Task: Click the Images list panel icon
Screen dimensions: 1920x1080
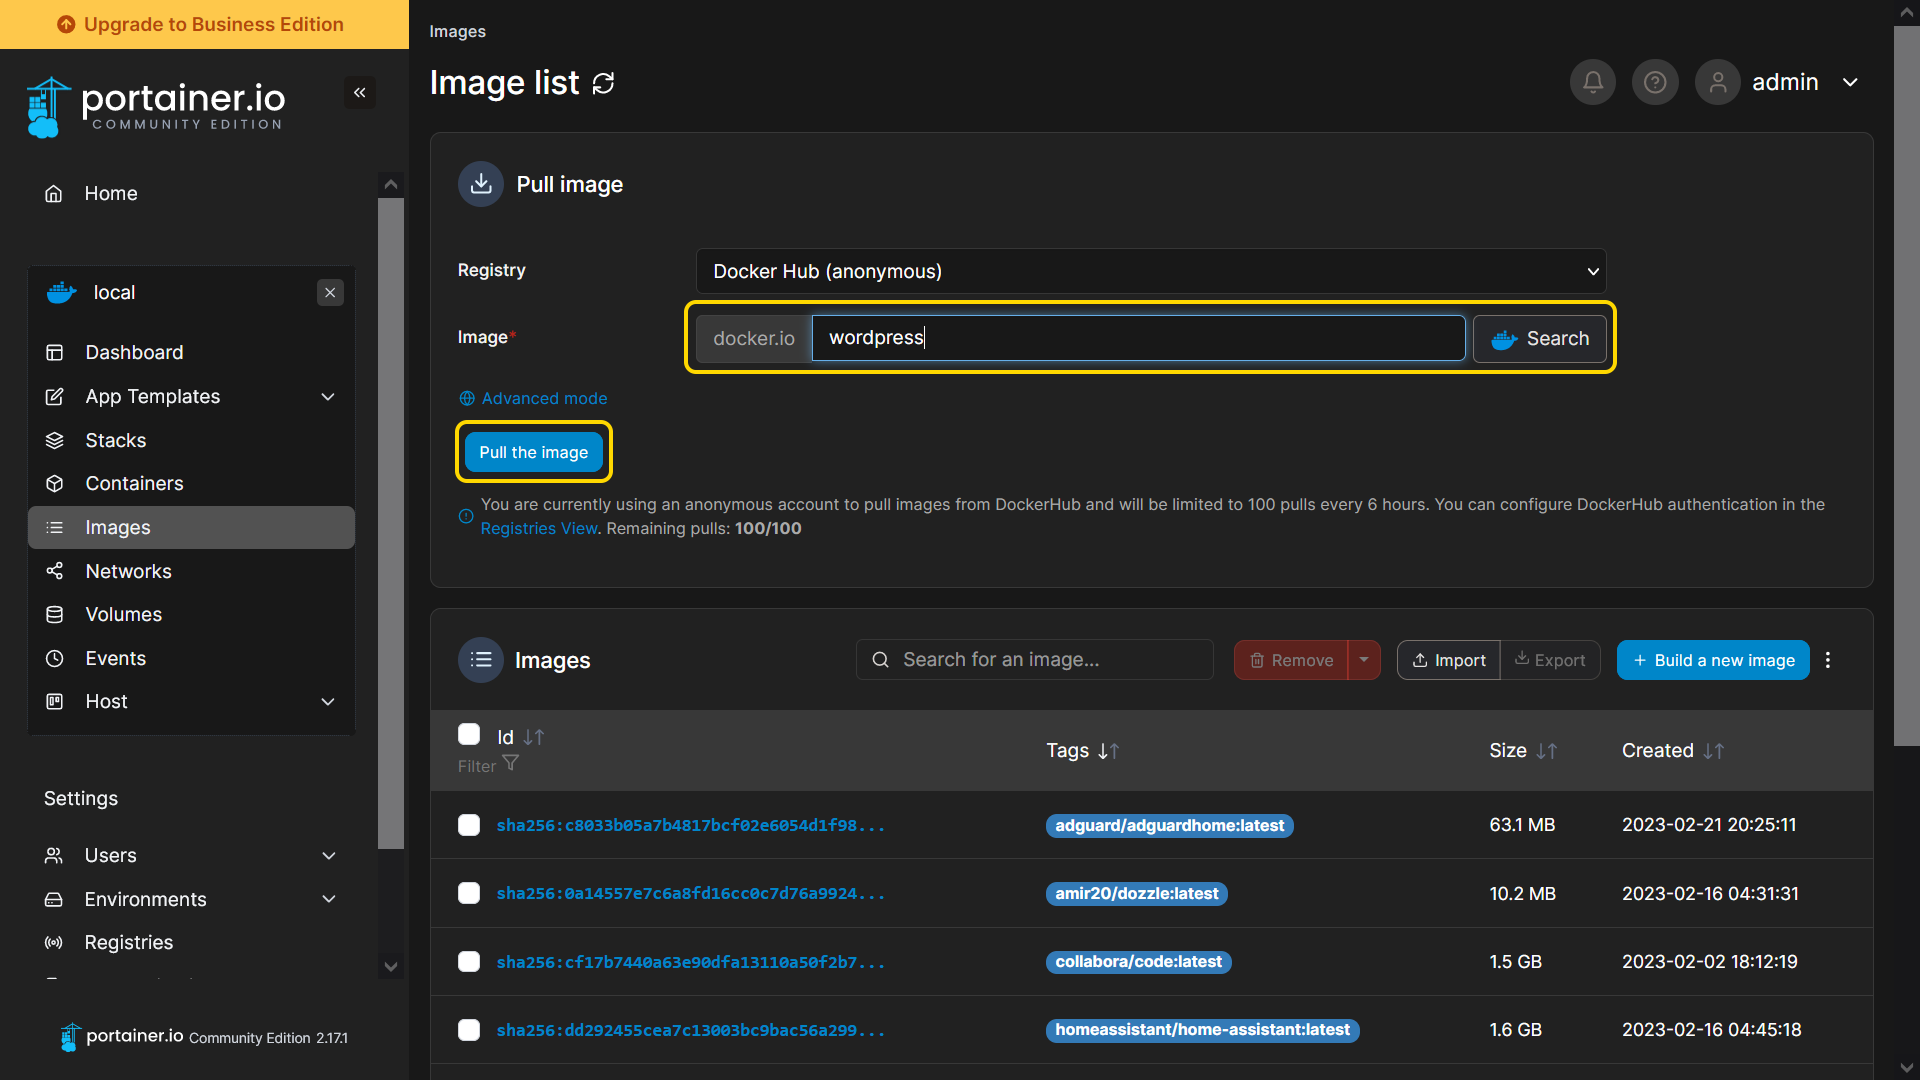Action: [x=481, y=660]
